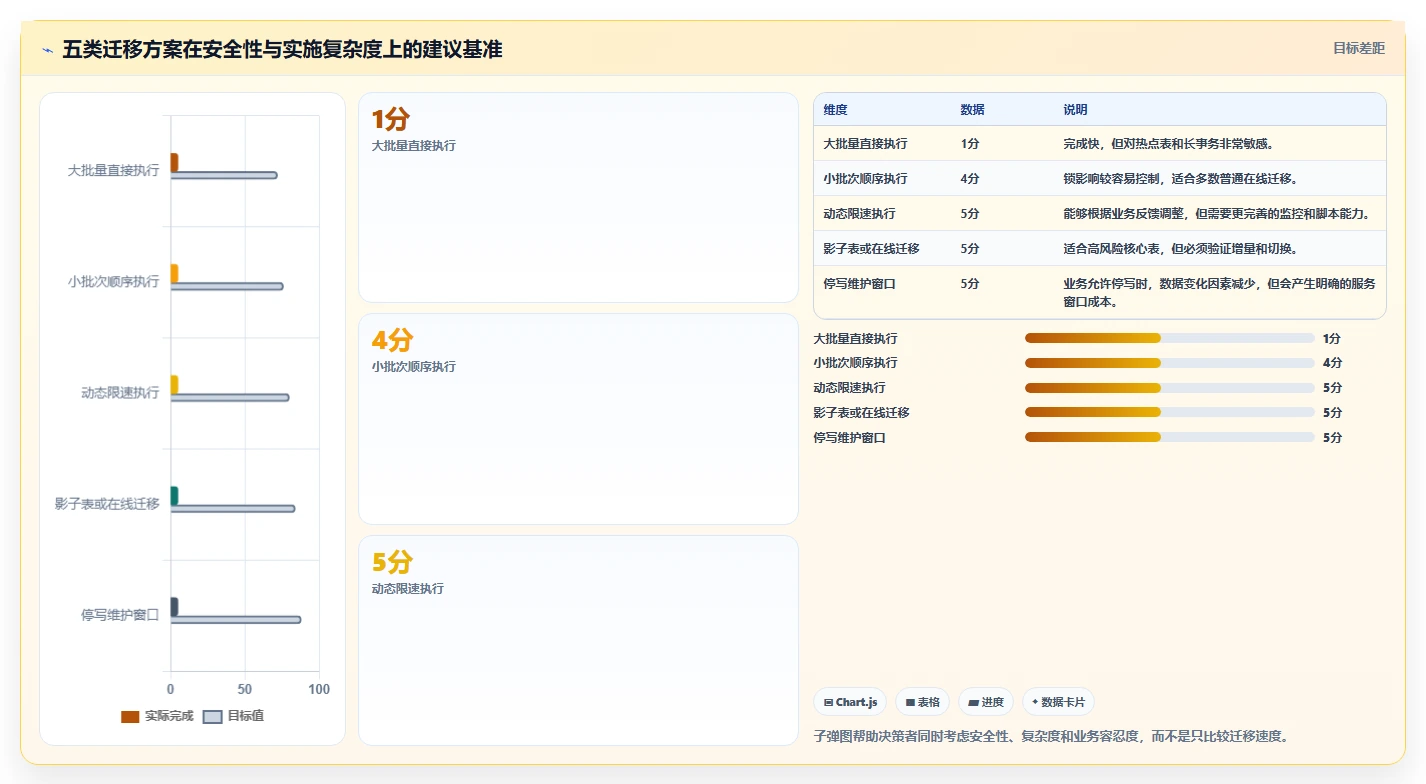Toggle the 实际完成 legend entry
The width and height of the screenshot is (1426, 784).
(x=157, y=716)
